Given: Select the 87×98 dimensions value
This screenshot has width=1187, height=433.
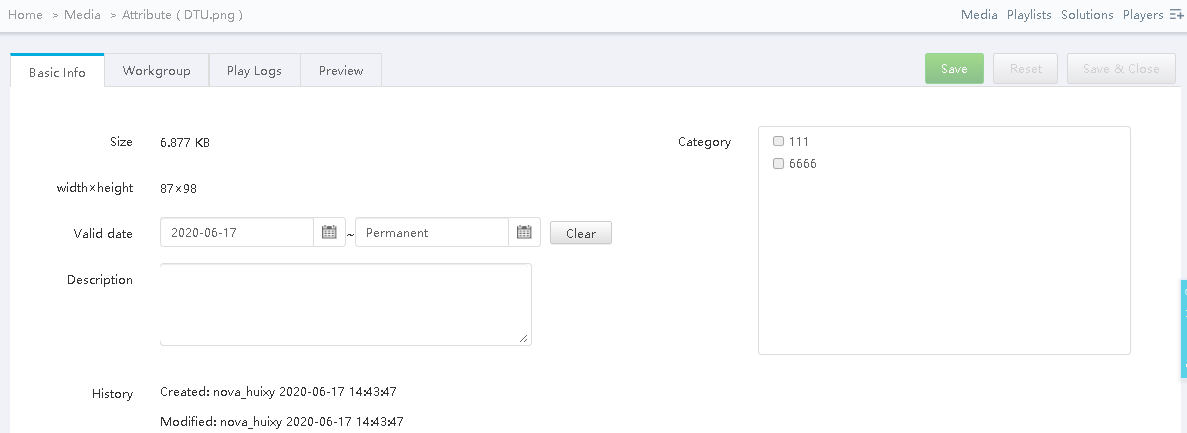Looking at the screenshot, I should click(x=179, y=188).
